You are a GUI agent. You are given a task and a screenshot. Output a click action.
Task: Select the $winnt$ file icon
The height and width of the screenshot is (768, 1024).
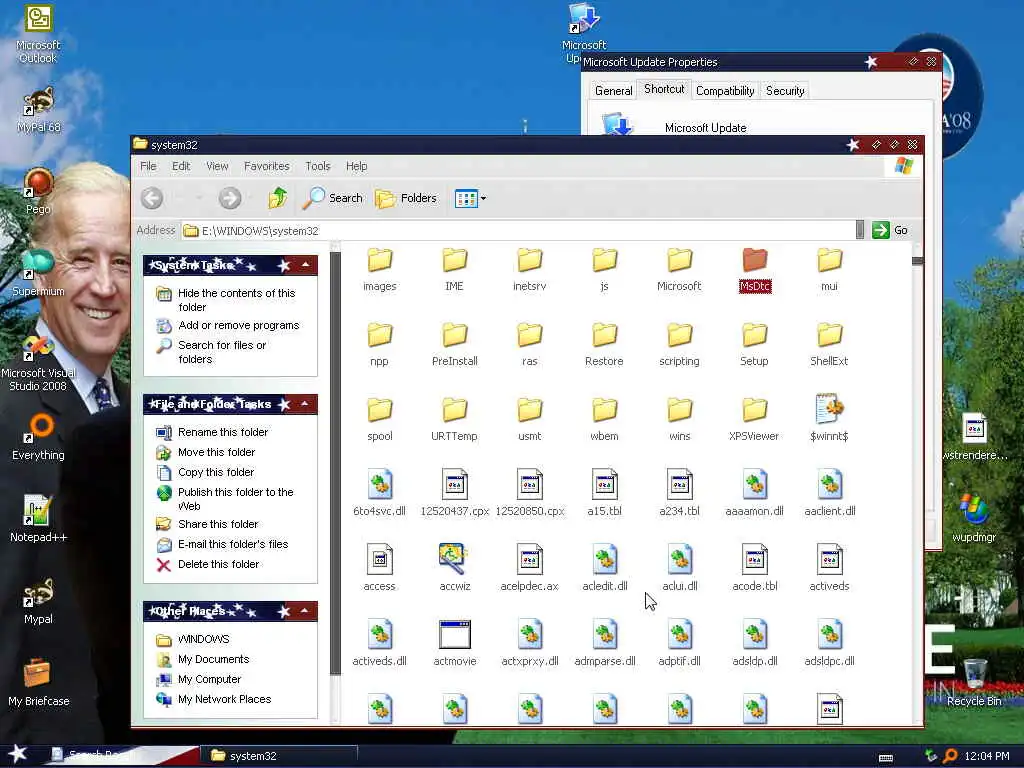click(829, 419)
